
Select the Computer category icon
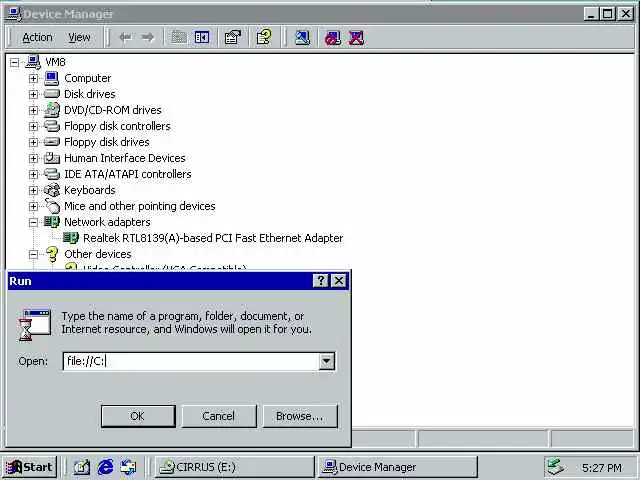click(51, 78)
